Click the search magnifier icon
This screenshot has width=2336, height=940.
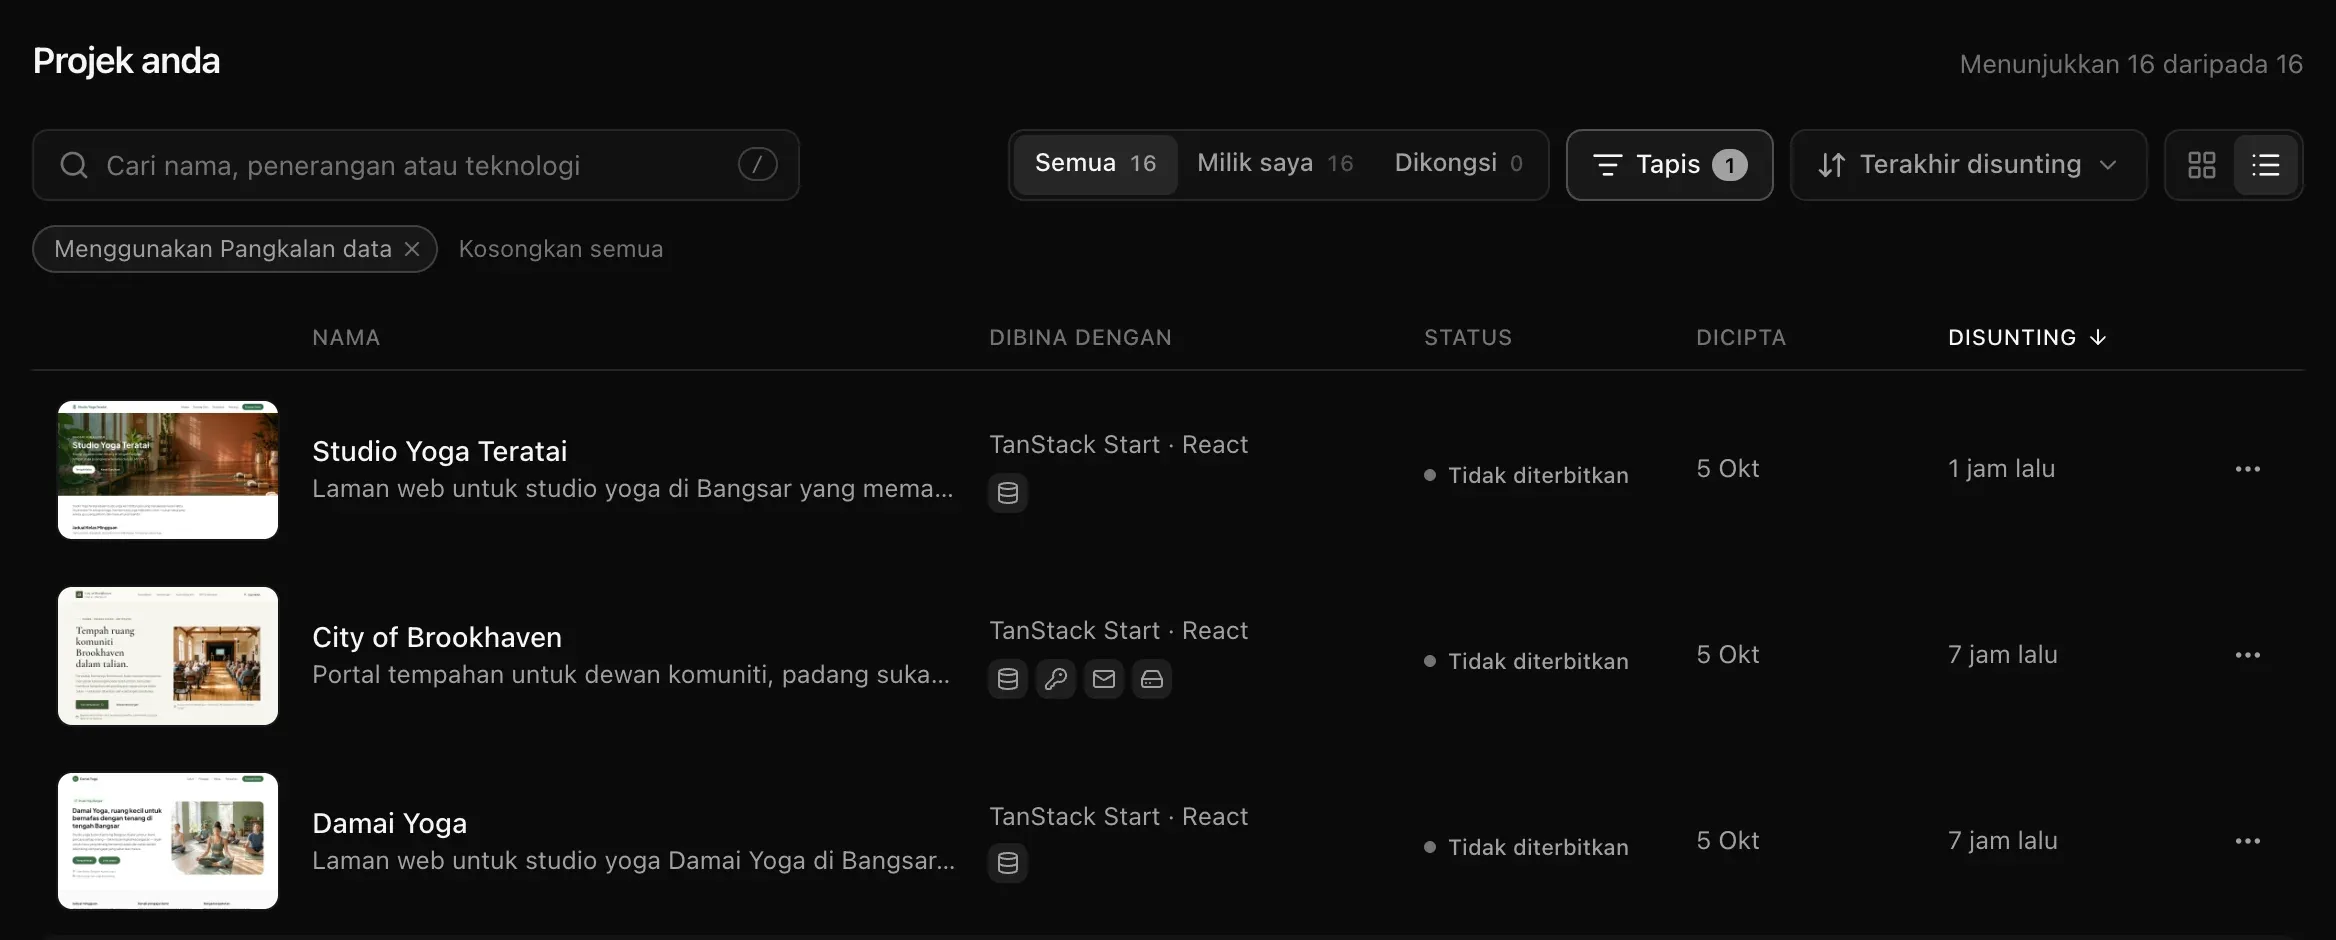74,165
